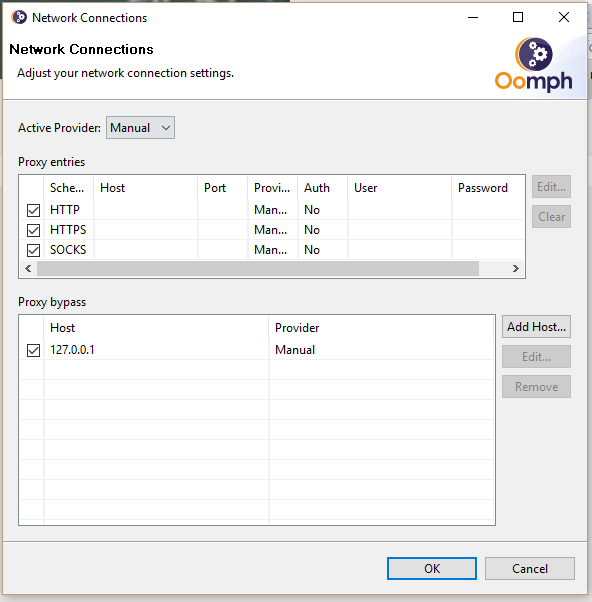The height and width of the screenshot is (602, 592).
Task: Click the proxy entries horizontal scrollbar thumb
Action: [x=258, y=268]
